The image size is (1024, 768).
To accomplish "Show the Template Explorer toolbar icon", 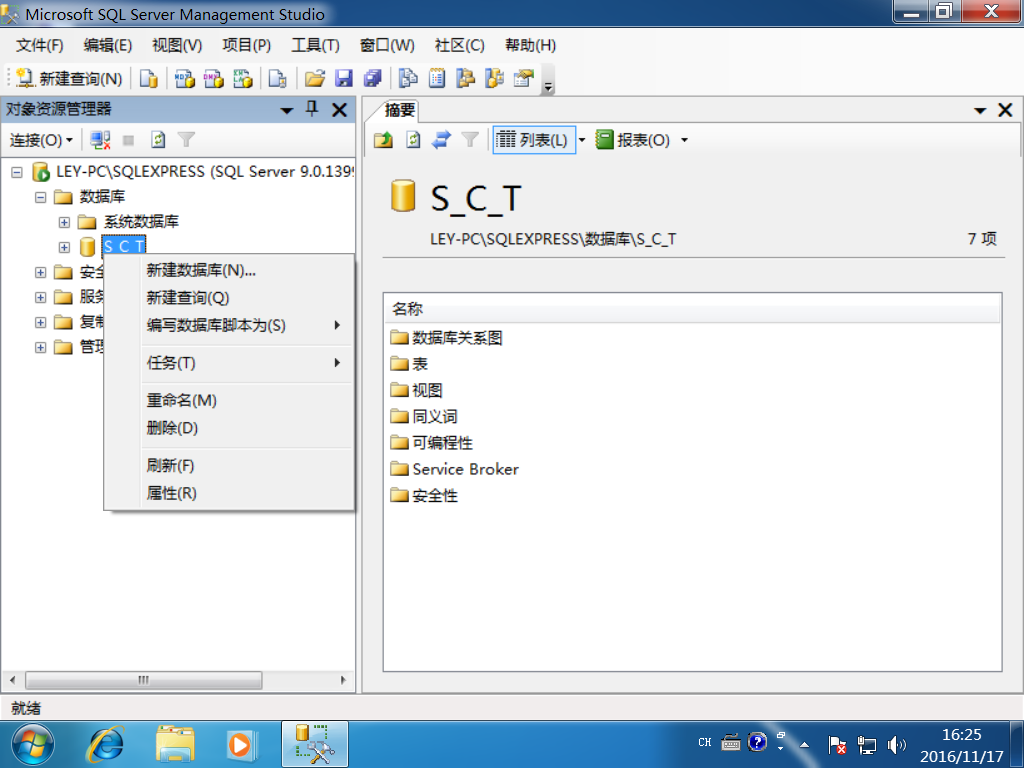I will click(494, 79).
